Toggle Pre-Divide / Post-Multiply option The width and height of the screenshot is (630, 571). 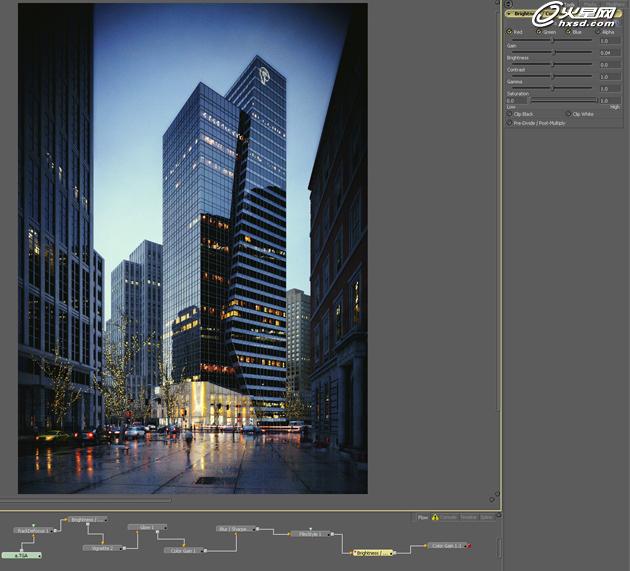(x=510, y=123)
